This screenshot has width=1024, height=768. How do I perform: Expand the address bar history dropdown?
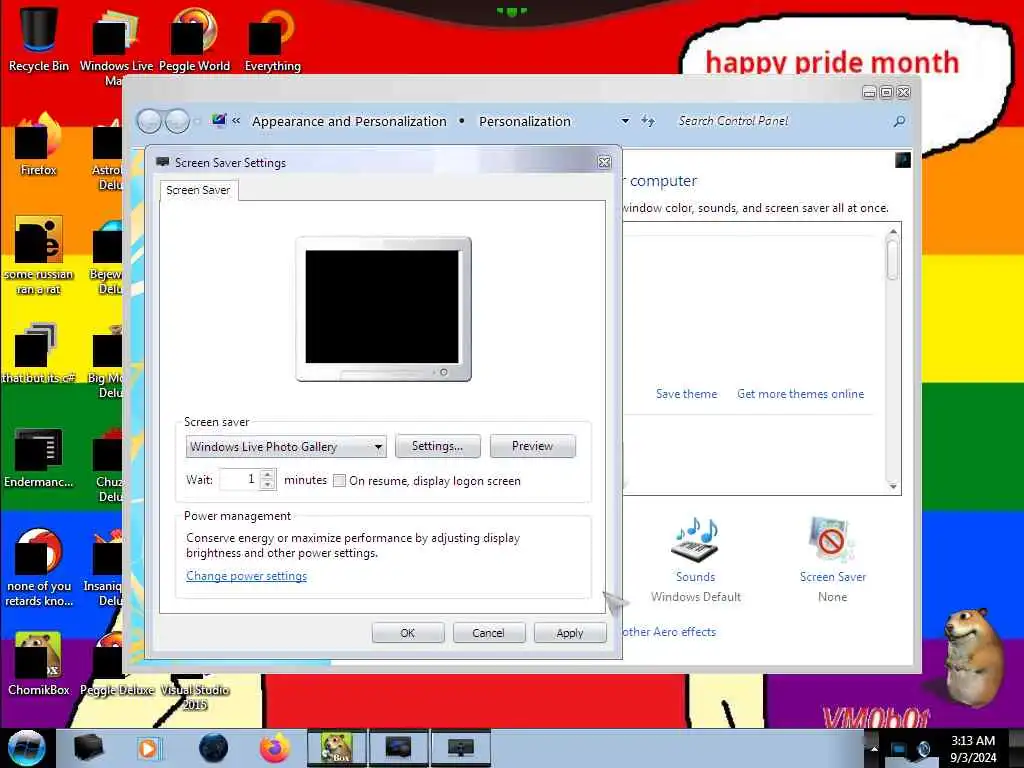(x=625, y=121)
